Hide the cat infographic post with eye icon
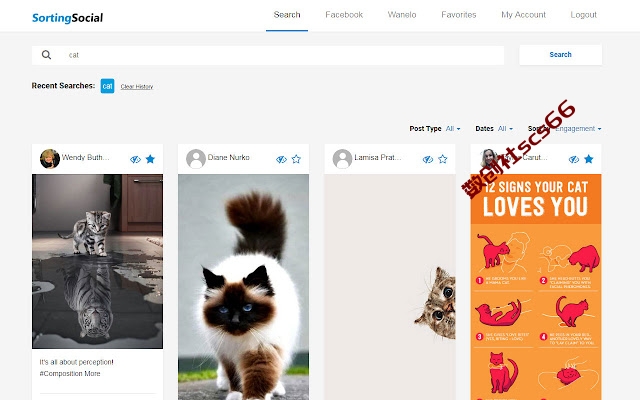The image size is (640, 400). (573, 159)
